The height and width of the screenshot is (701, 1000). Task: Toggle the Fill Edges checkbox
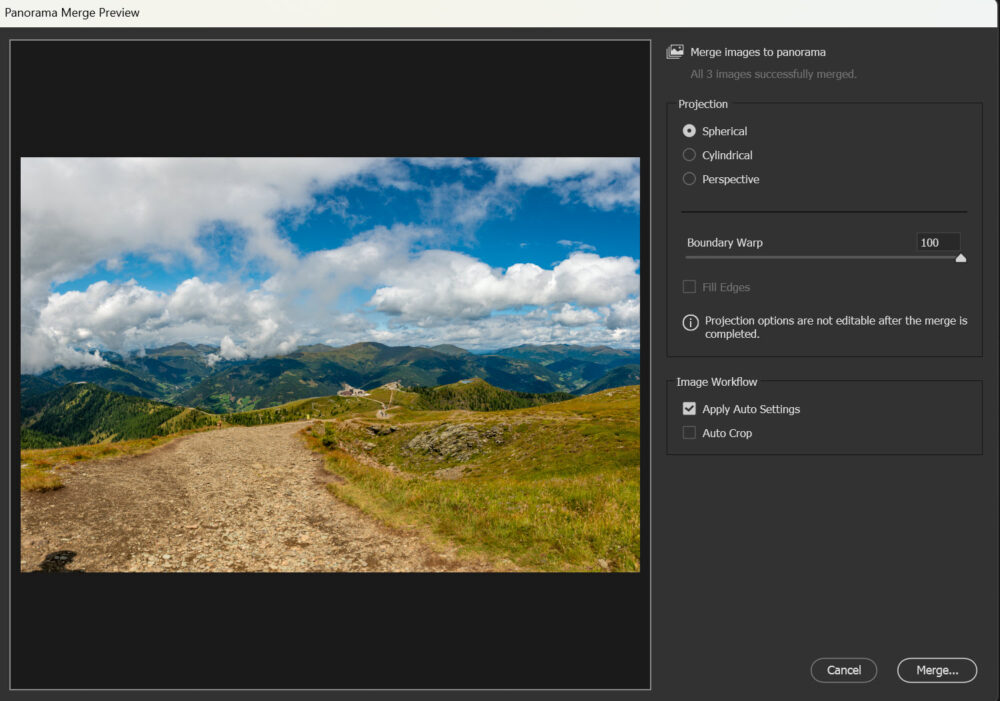(x=689, y=287)
